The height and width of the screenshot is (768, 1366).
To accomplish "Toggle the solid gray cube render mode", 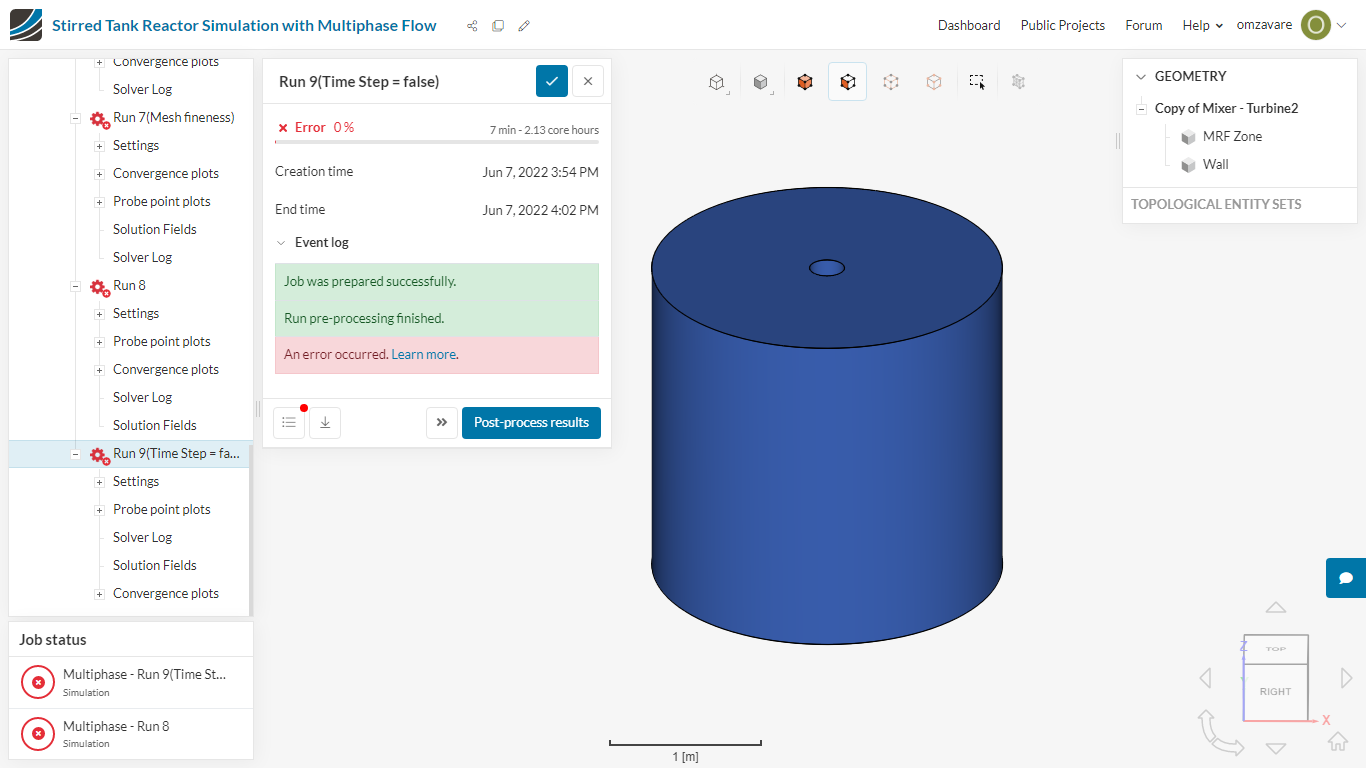I will 760,82.
